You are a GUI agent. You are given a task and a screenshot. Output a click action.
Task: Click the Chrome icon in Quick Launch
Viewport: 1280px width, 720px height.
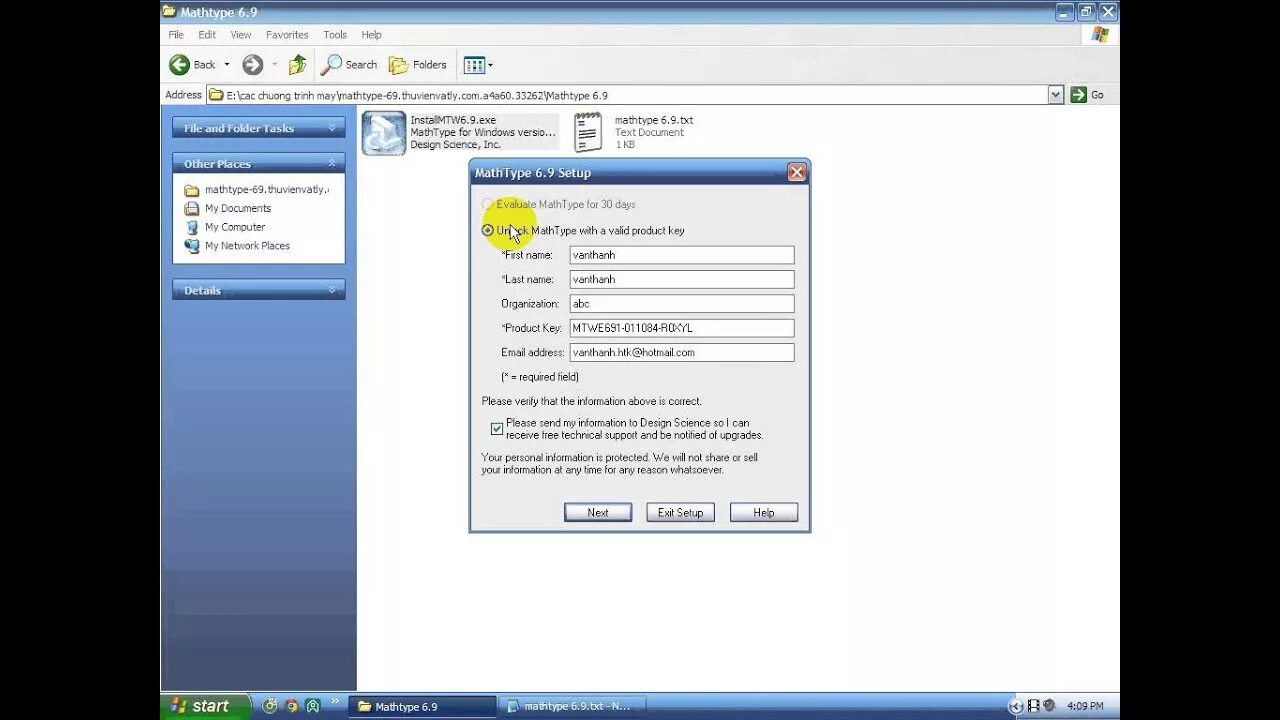(291, 706)
